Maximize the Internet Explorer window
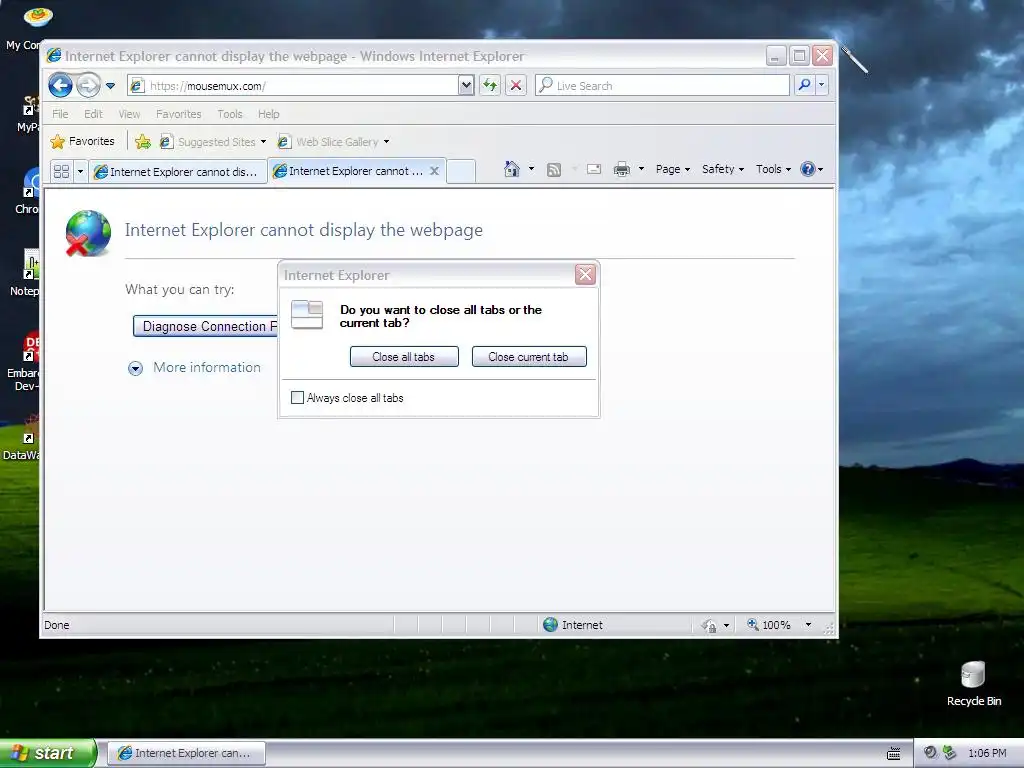 click(x=799, y=56)
